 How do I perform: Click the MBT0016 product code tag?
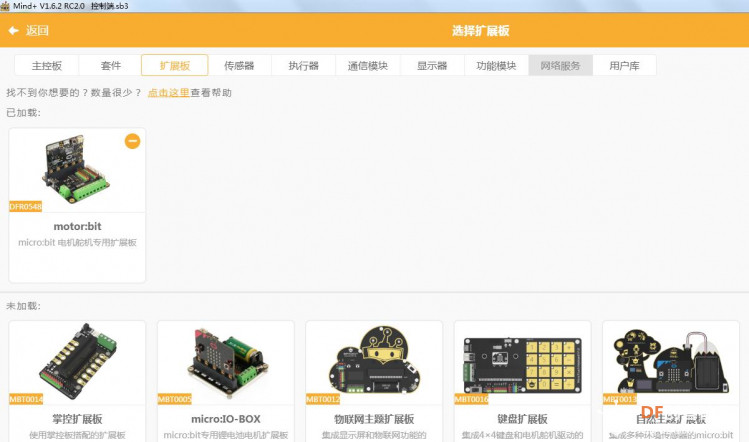tap(471, 399)
